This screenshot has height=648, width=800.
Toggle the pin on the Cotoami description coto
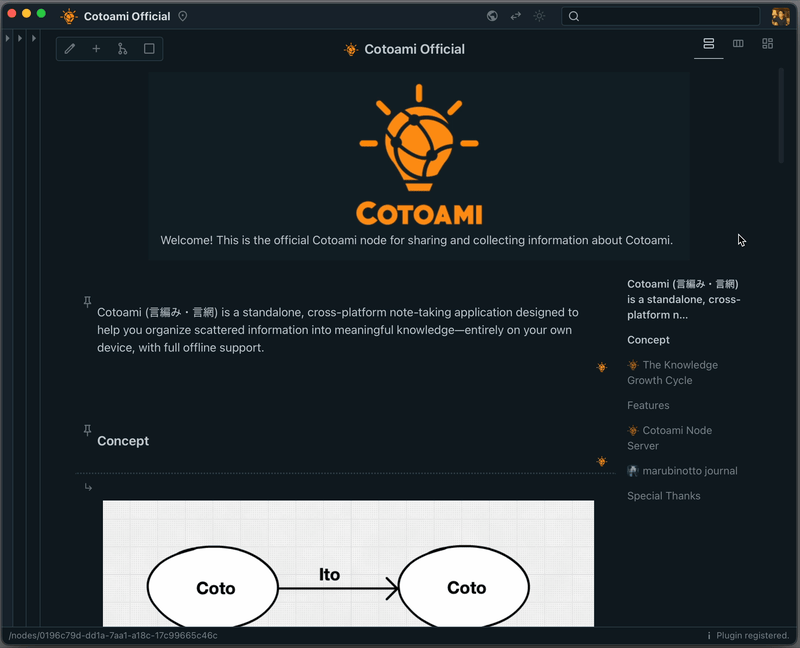[87, 301]
